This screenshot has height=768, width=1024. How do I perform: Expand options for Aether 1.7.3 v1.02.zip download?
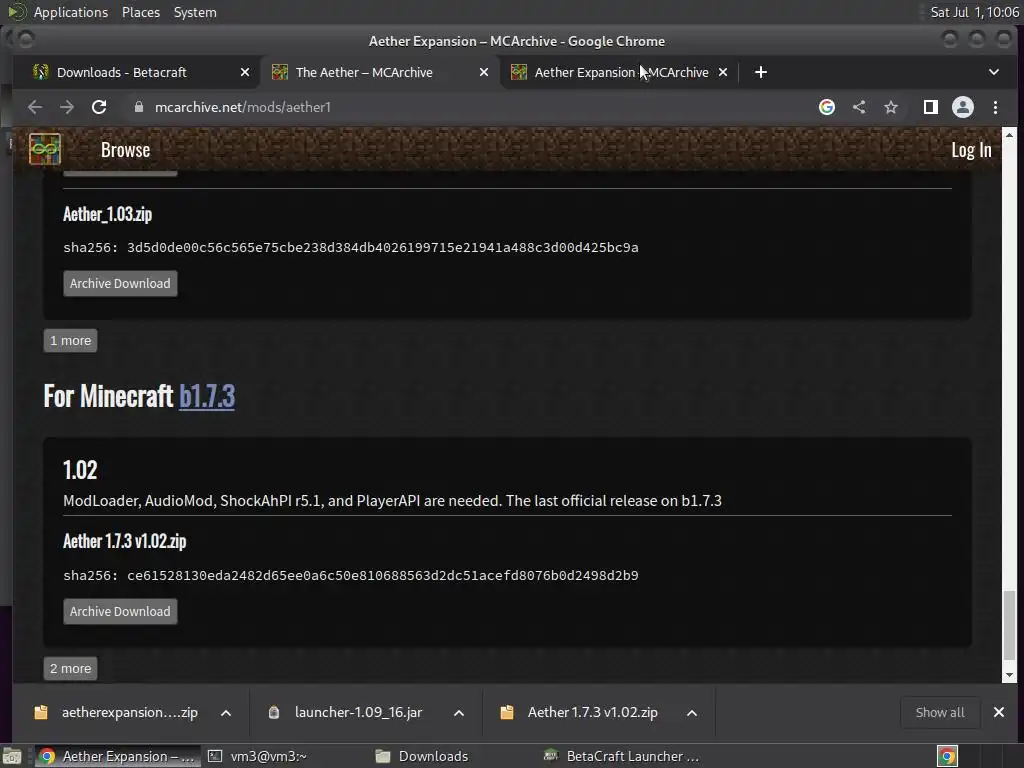692,712
